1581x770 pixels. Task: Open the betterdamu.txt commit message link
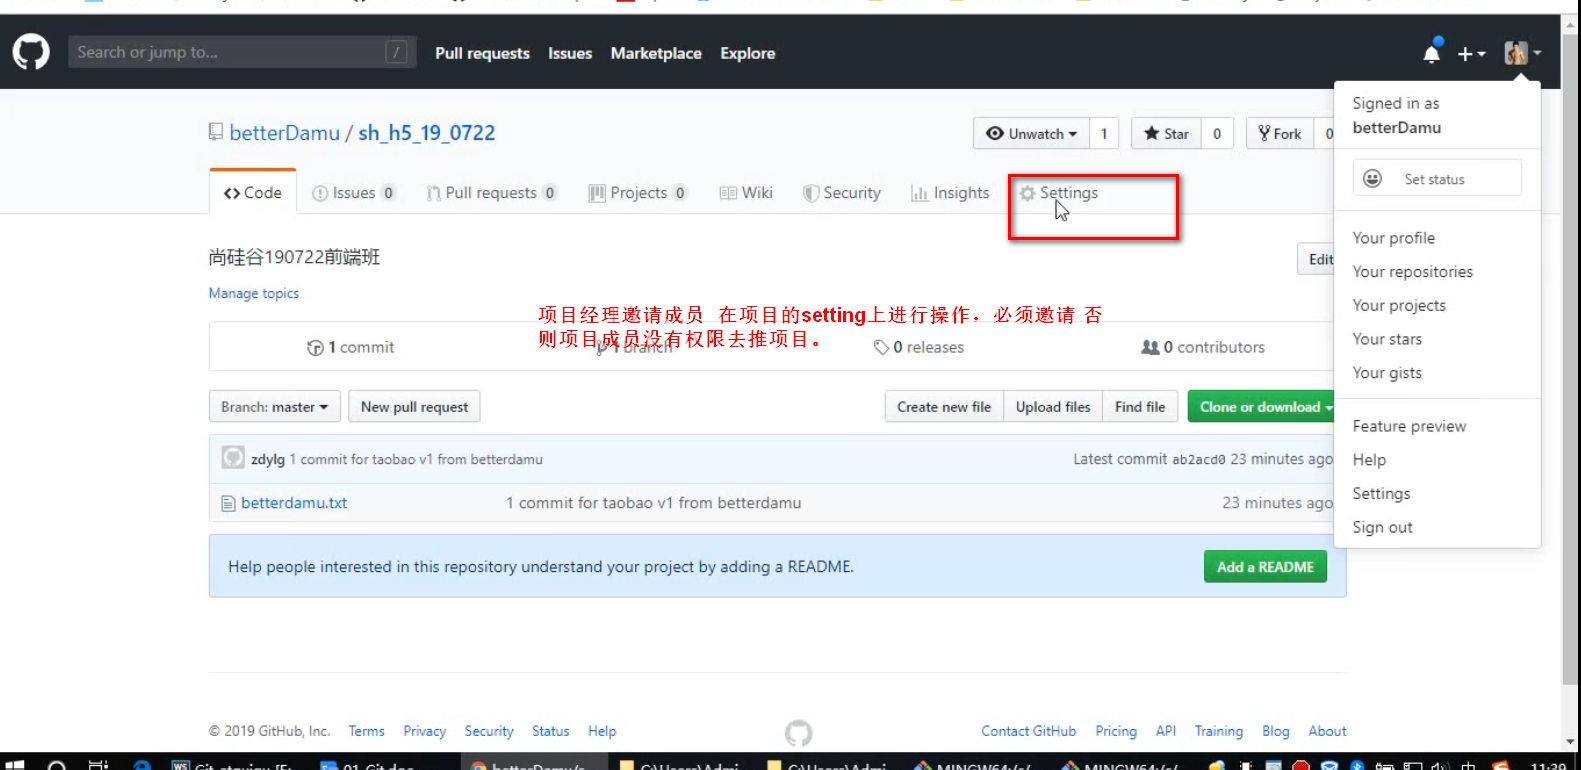(653, 503)
